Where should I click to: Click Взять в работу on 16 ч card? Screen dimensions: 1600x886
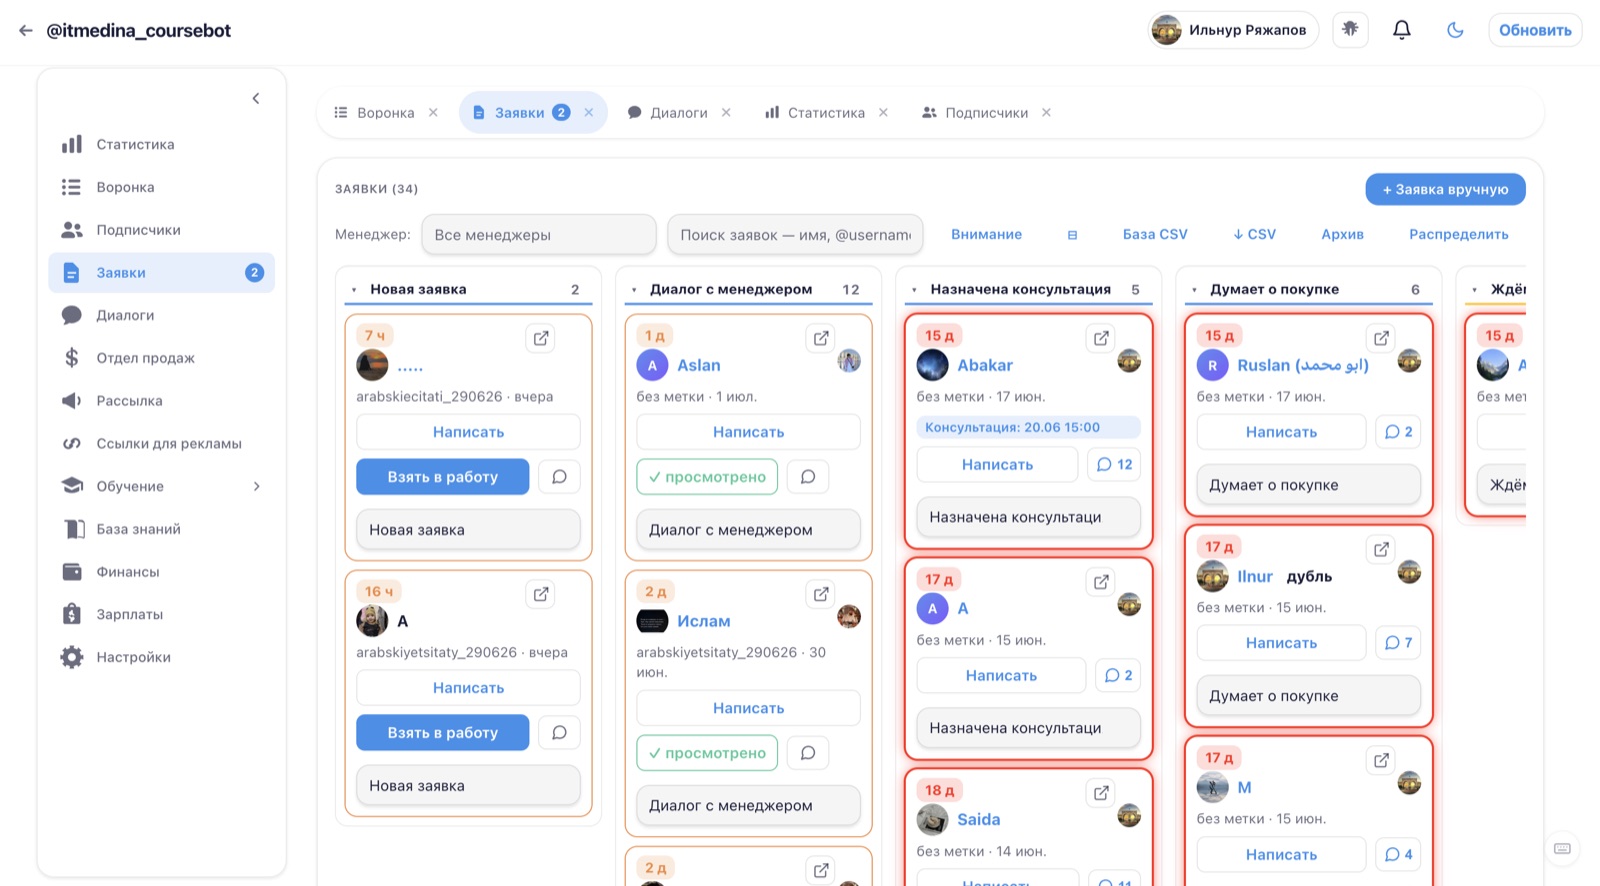(443, 733)
